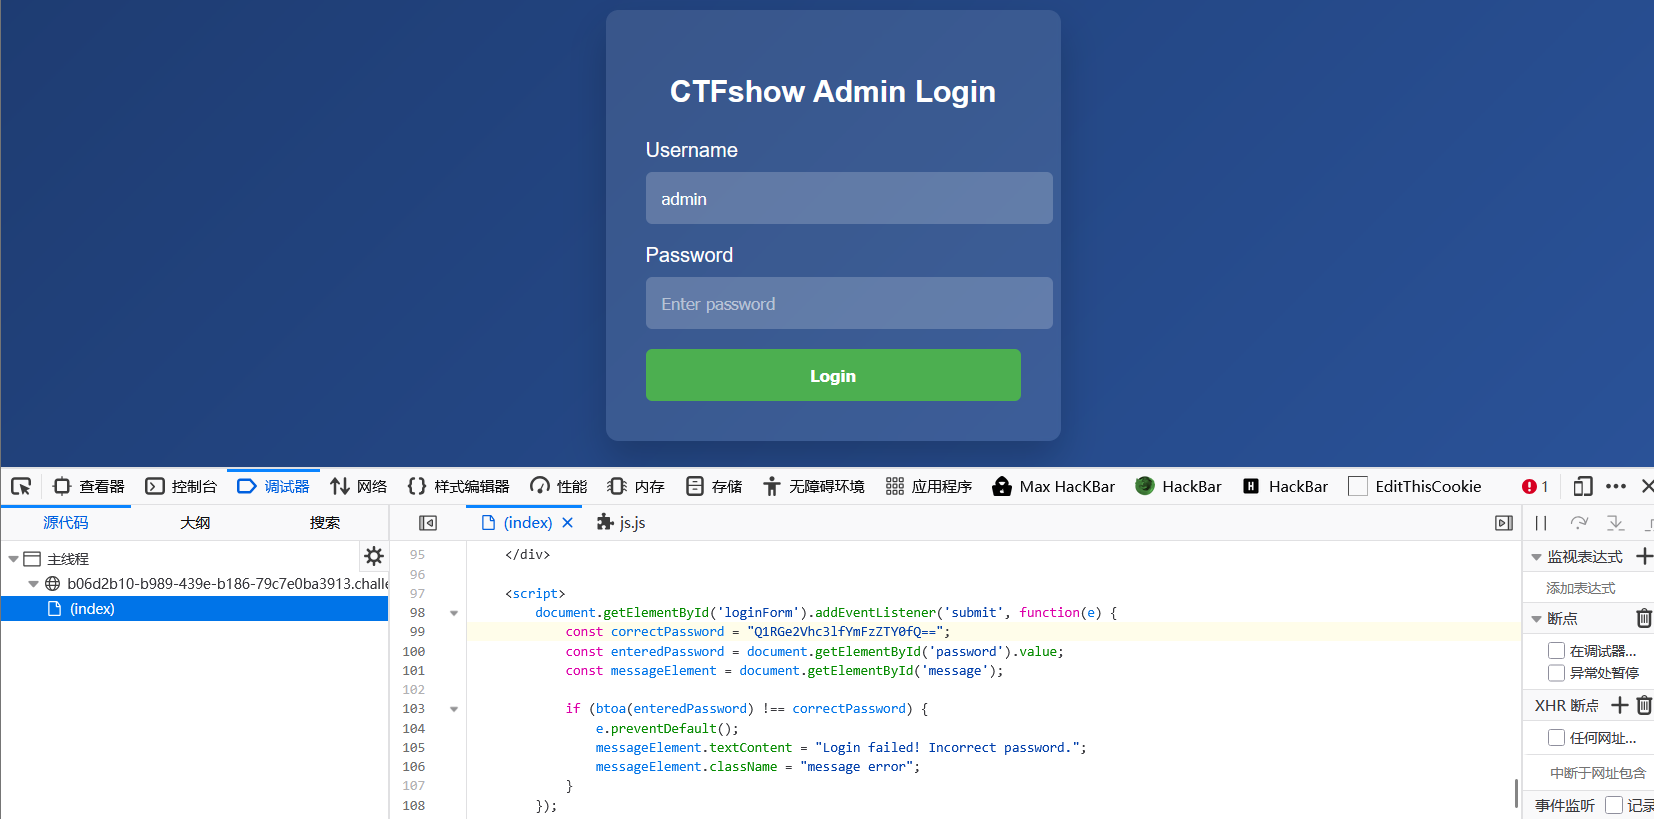Open the sources gear settings icon

374,556
